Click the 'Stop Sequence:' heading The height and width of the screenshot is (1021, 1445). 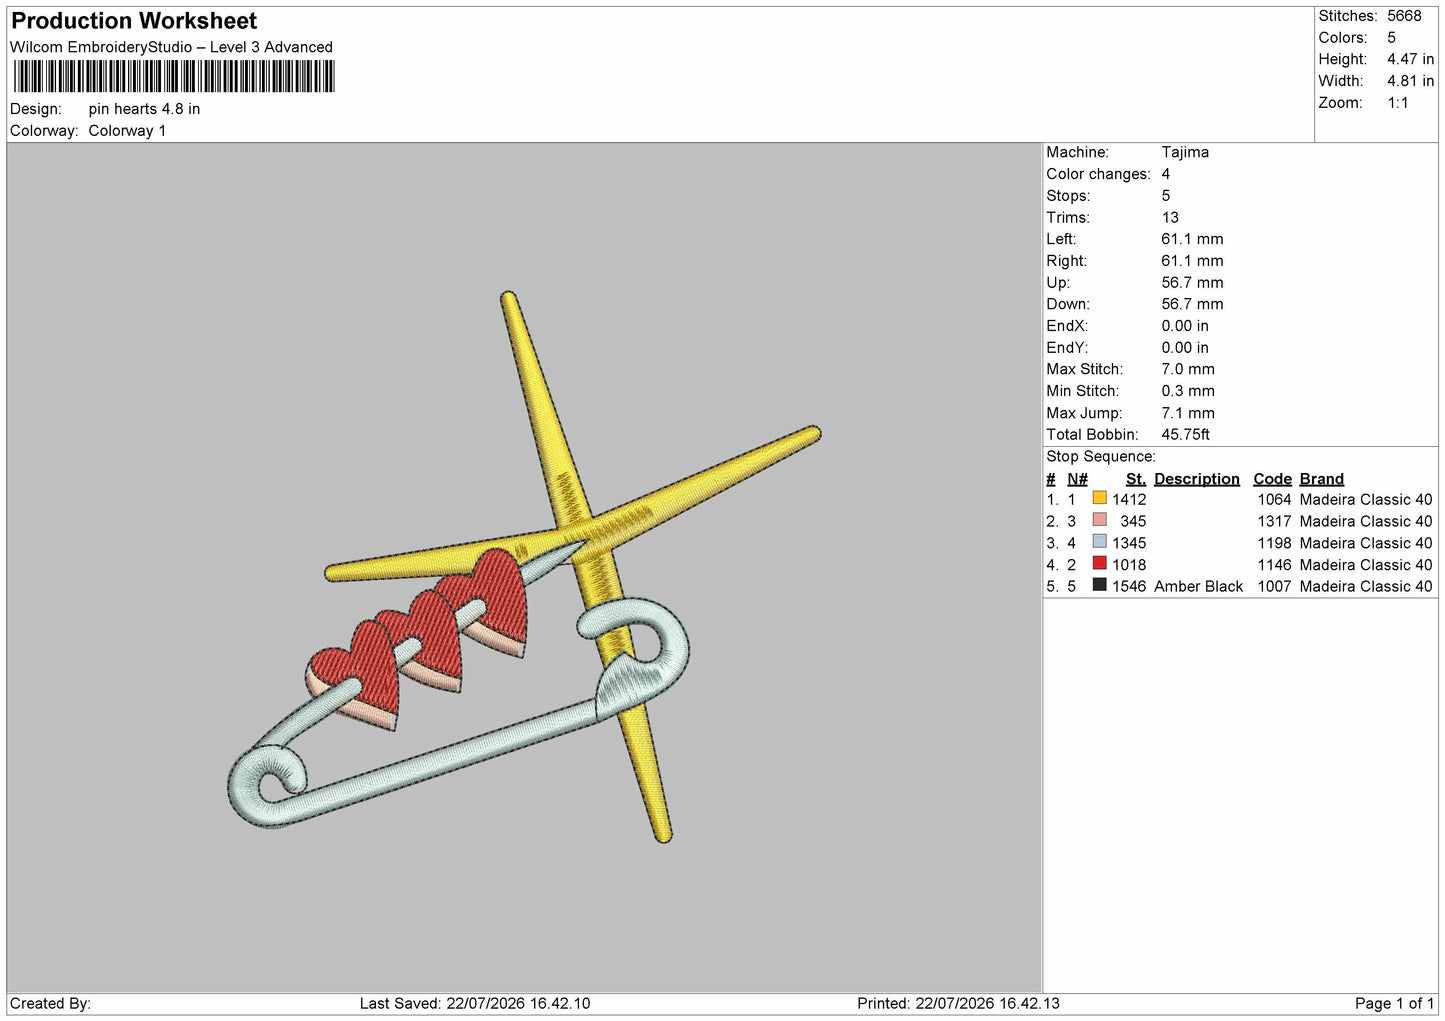pos(1100,457)
